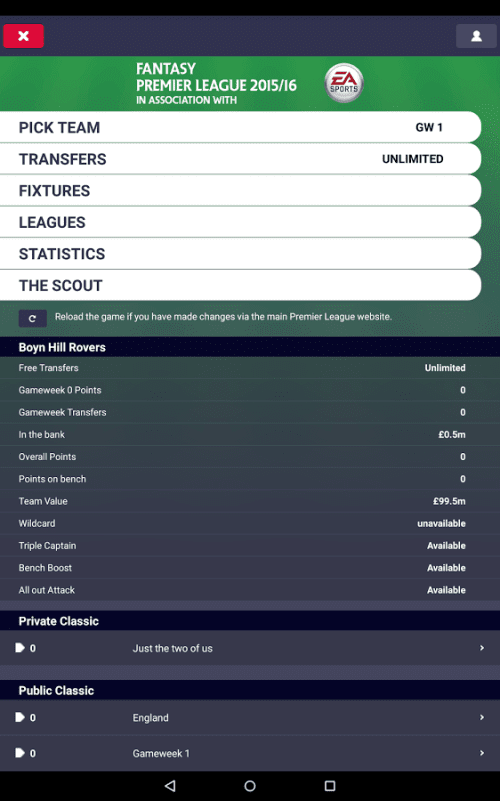
Task: Tap Android back navigation icon
Action: click(x=170, y=785)
